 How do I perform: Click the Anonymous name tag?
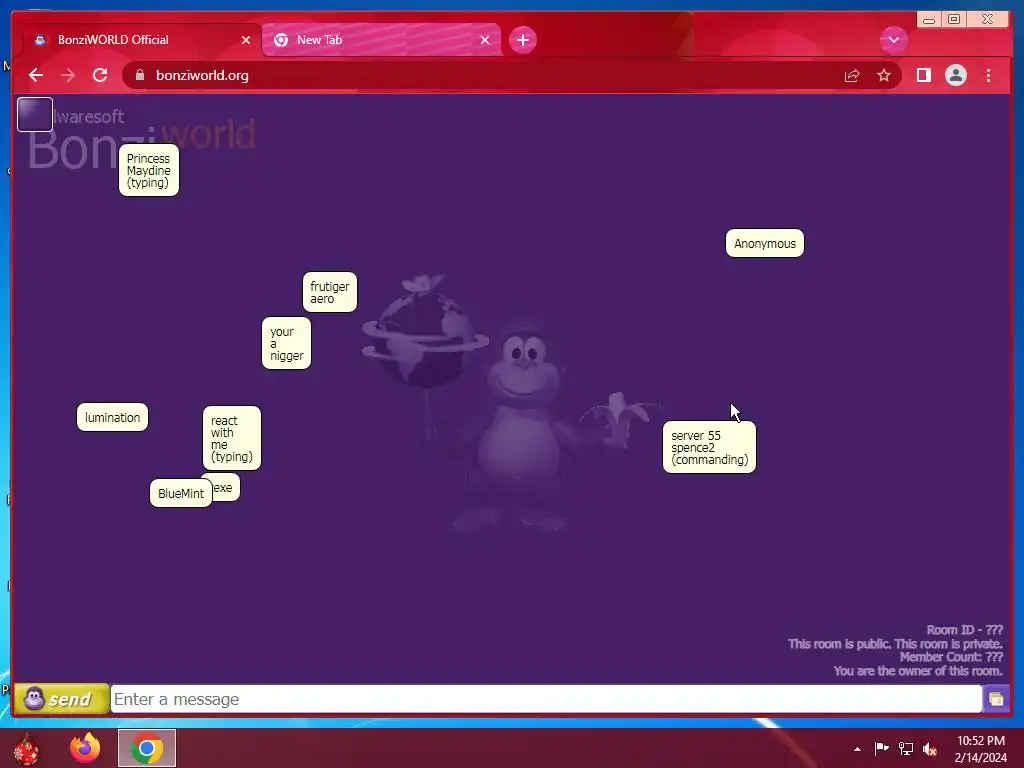[765, 244]
